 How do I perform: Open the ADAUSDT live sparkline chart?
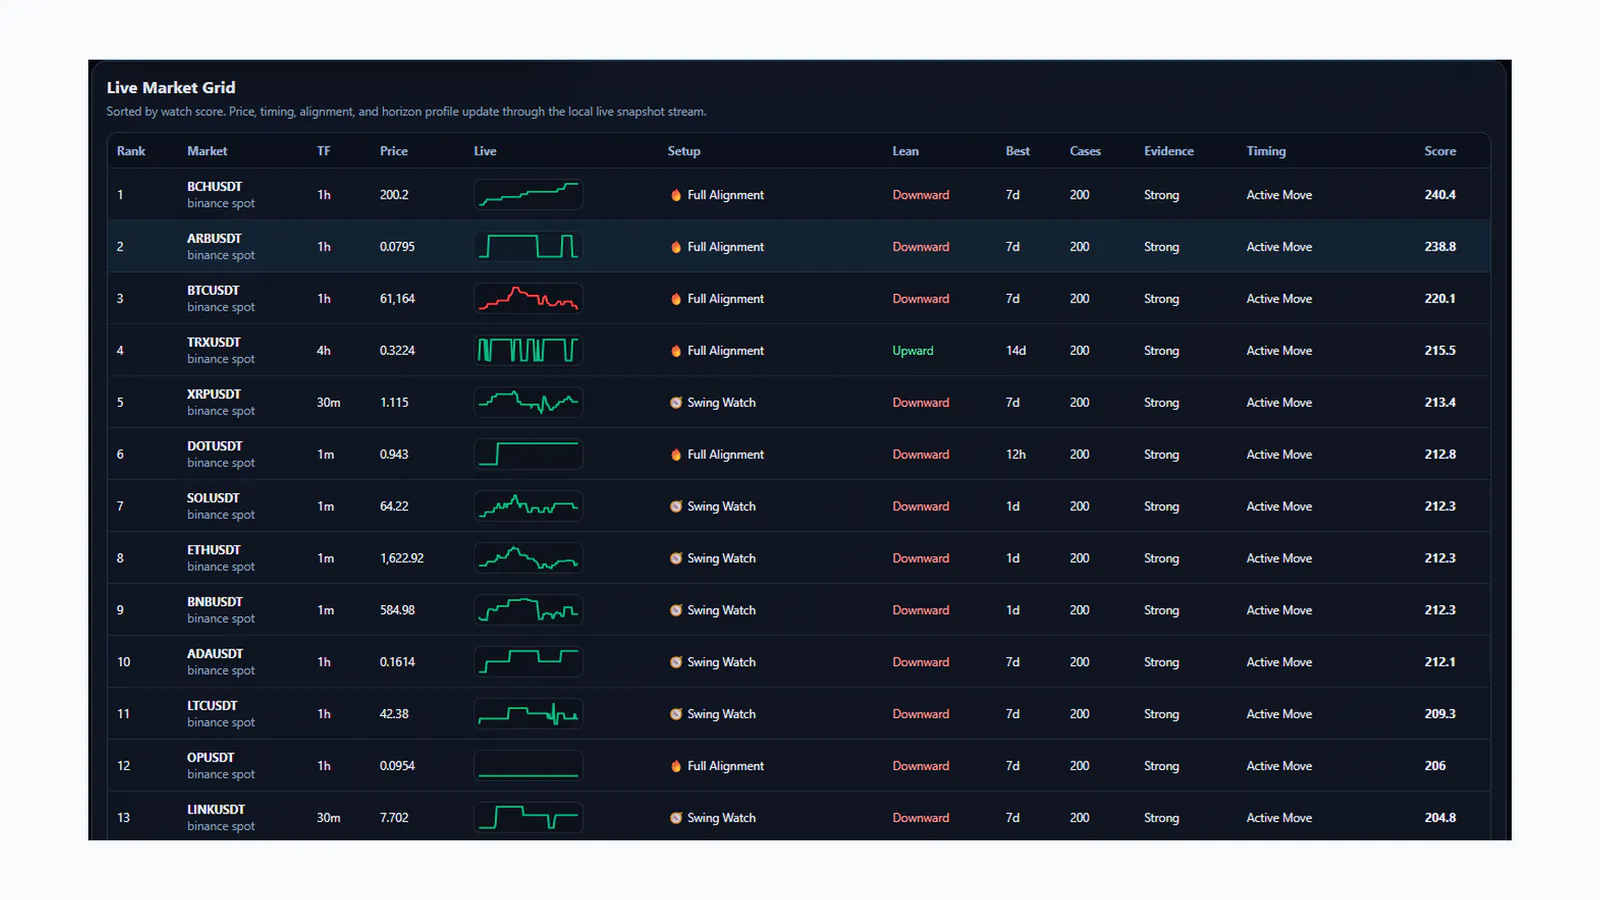point(528,663)
